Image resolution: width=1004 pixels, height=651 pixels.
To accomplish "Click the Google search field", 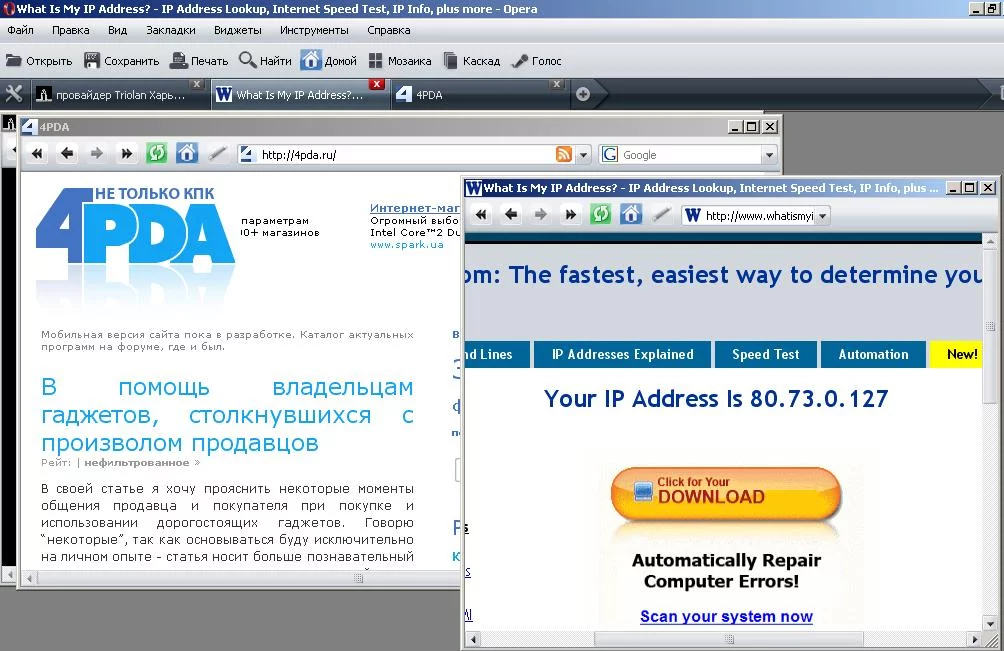I will coord(692,155).
